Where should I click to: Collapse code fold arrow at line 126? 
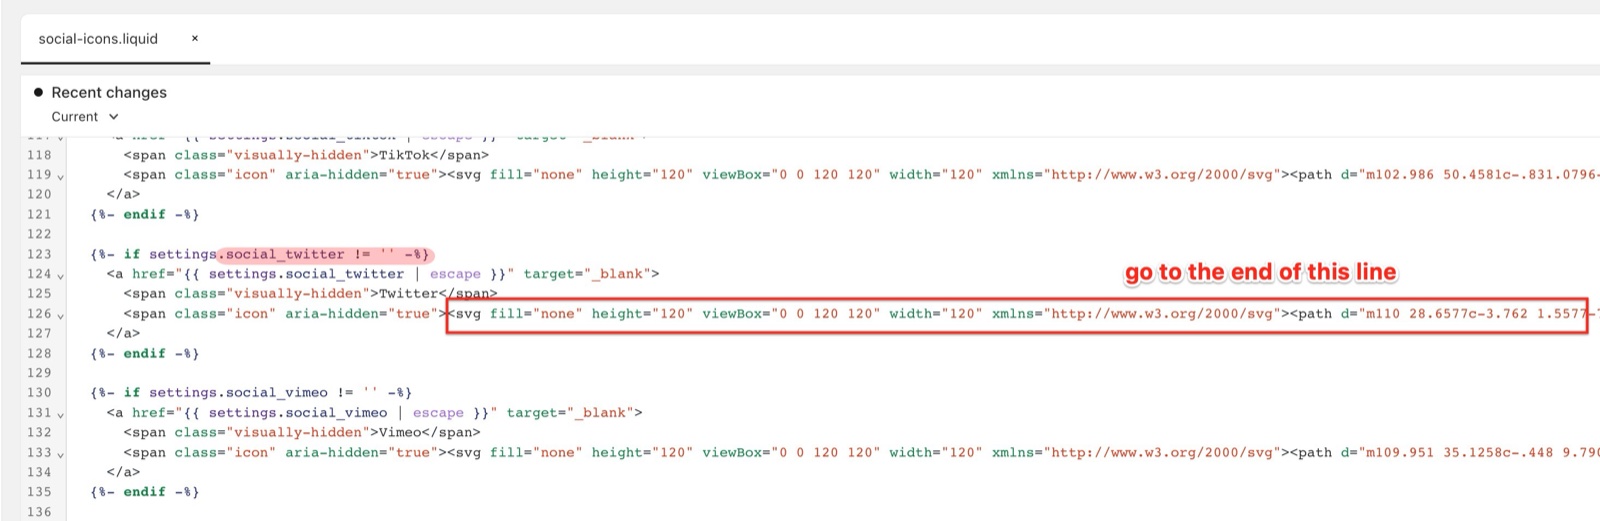tap(61, 316)
